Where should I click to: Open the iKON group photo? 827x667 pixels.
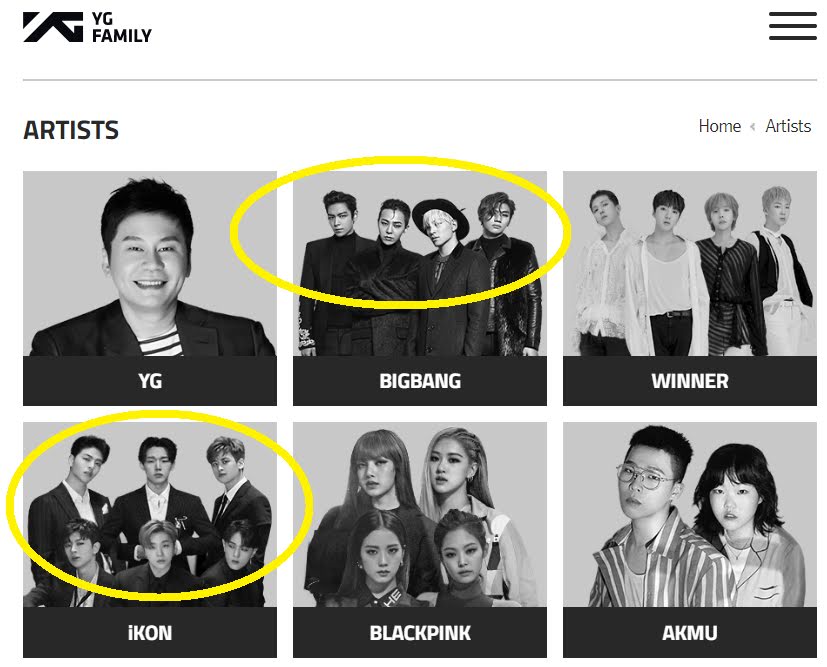tap(150, 515)
